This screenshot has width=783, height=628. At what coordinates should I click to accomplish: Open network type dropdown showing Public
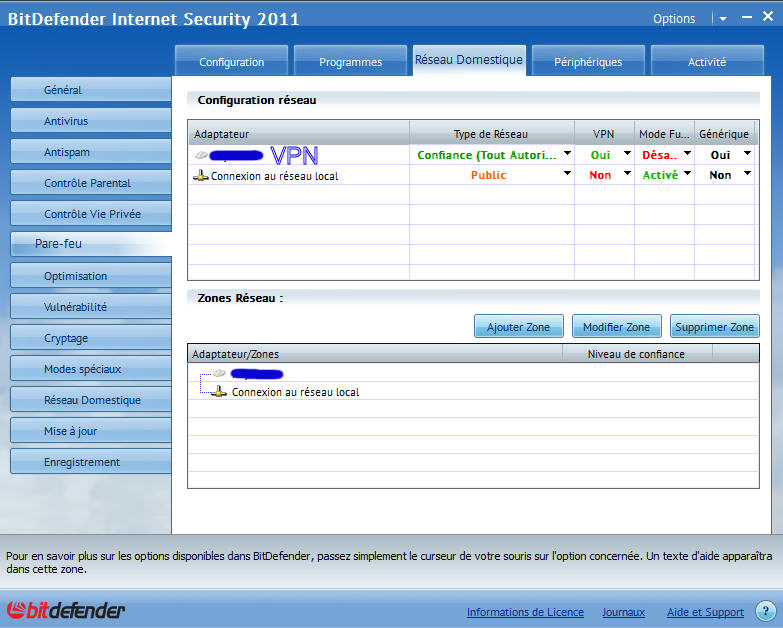pos(567,173)
